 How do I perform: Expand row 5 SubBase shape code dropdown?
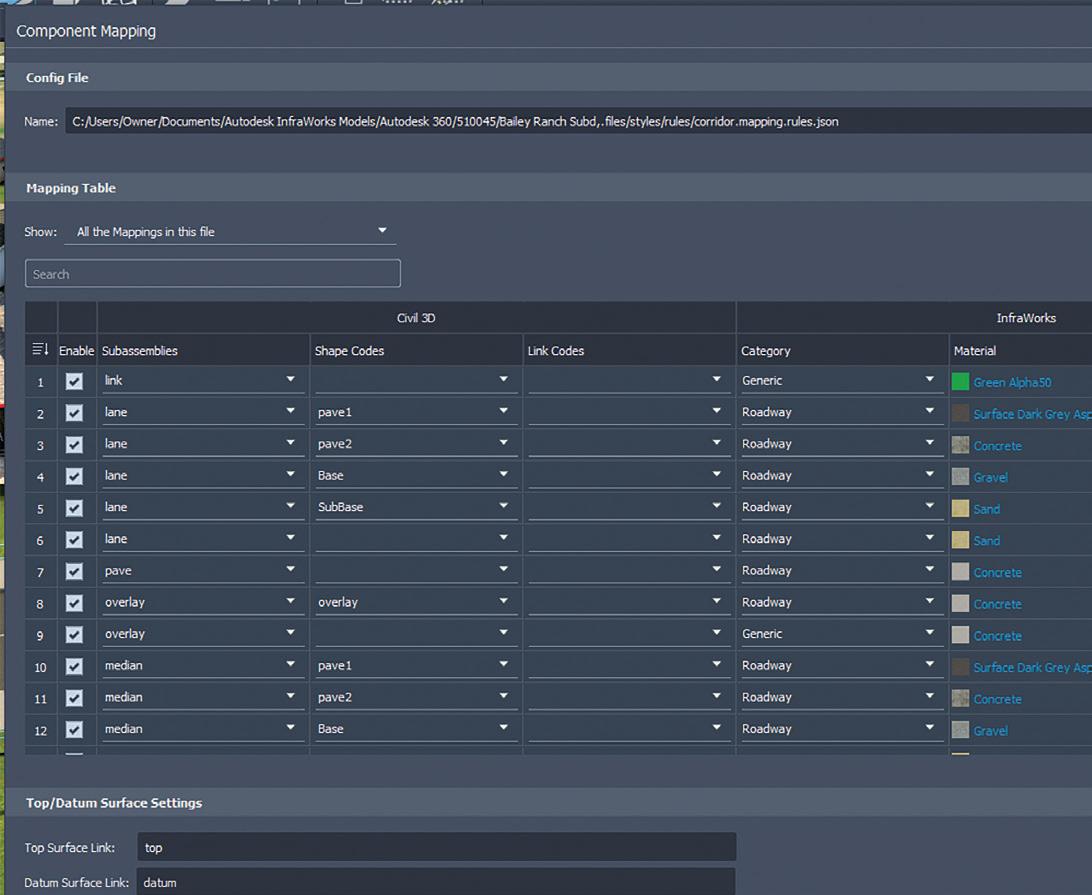coord(416,507)
